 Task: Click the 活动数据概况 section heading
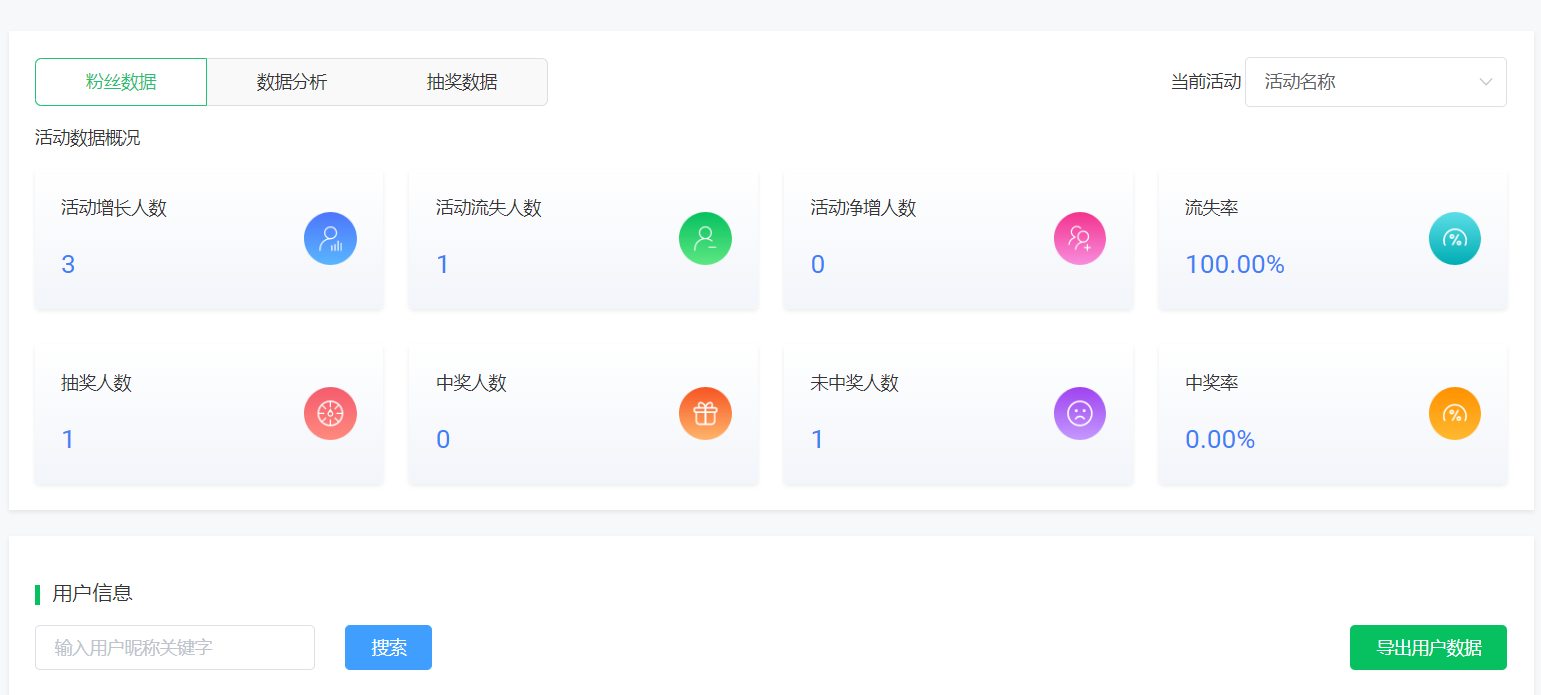point(88,138)
